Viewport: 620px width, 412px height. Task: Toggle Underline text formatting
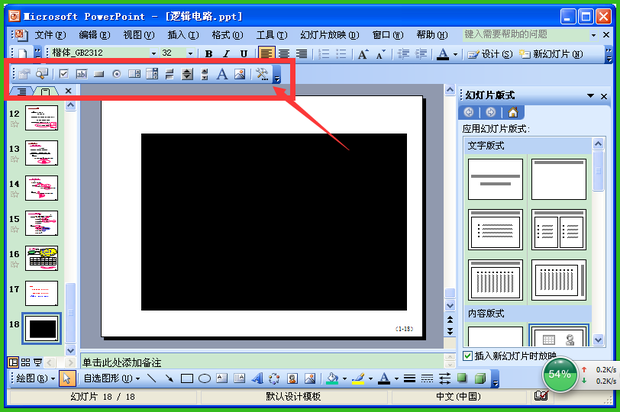(x=244, y=53)
